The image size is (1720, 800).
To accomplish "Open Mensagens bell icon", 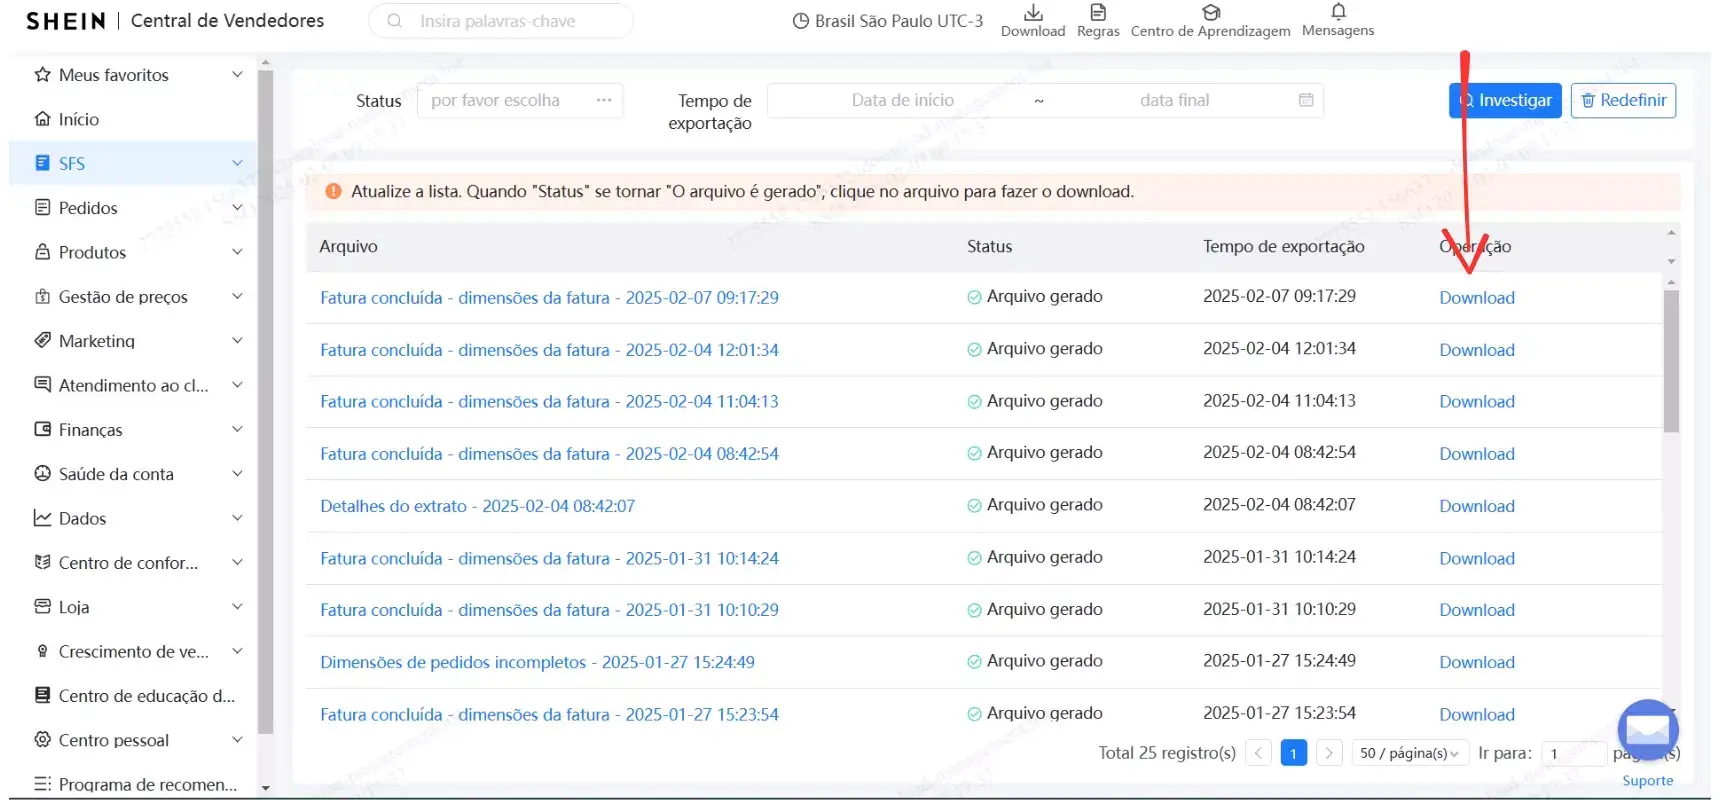I will [x=1338, y=12].
